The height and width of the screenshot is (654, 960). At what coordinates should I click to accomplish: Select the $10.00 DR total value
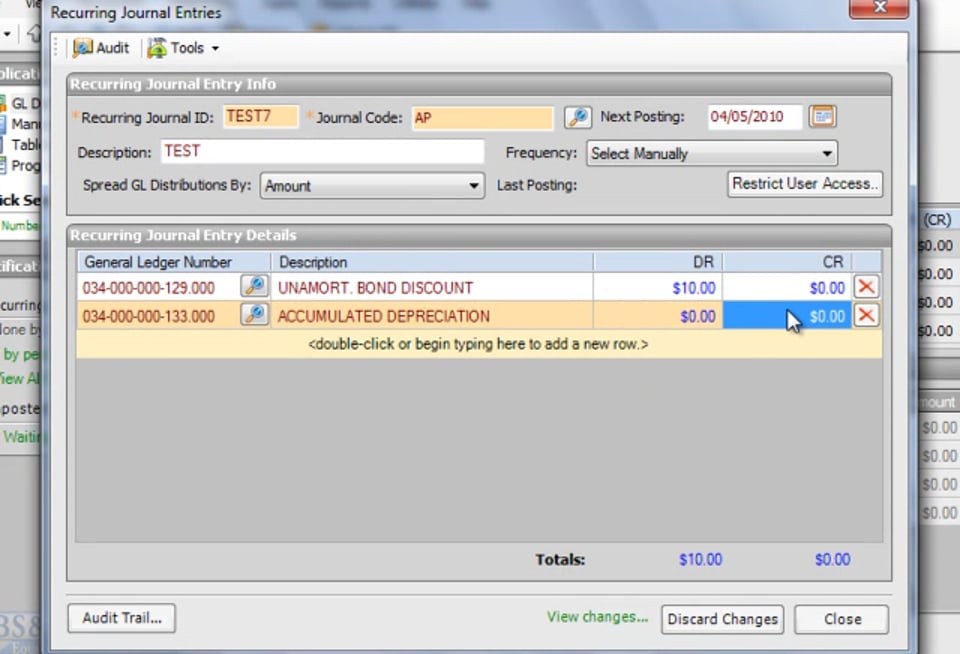coord(700,559)
